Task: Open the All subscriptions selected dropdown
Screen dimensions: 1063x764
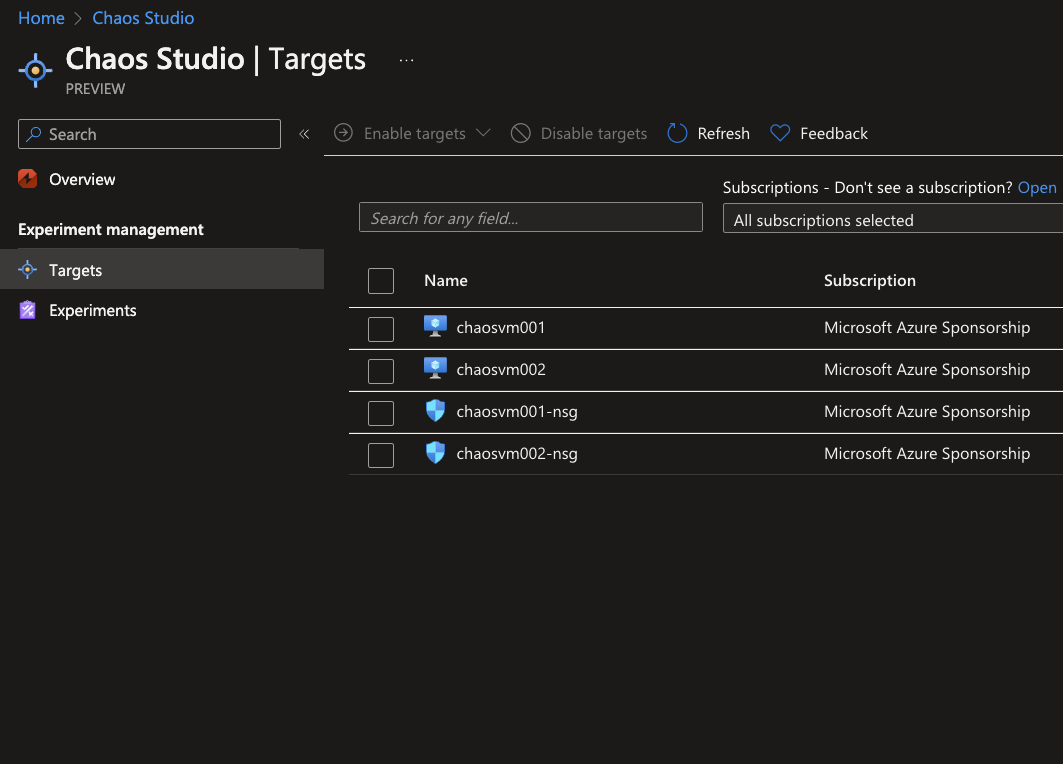Action: coord(893,220)
